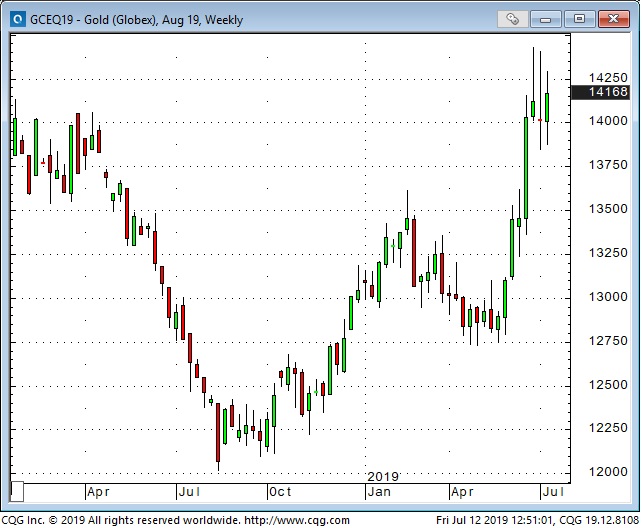Click the small empty box at axis start

[17, 492]
